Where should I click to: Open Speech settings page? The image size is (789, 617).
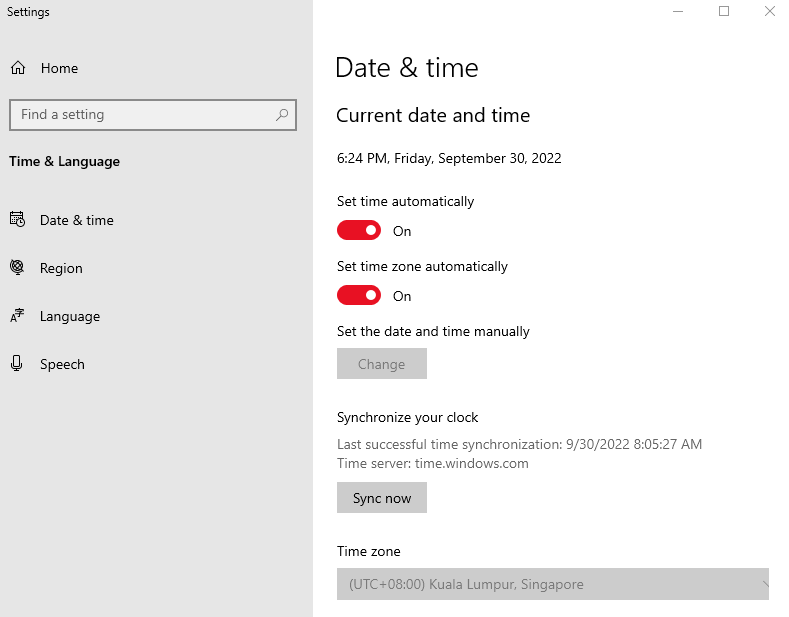62,364
